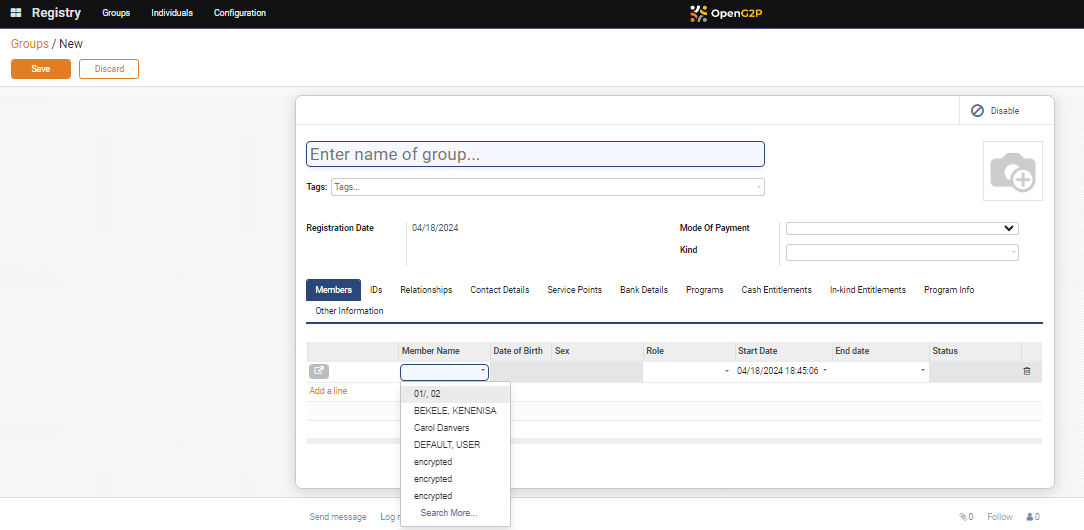Choose BEKELE, KENENISA from dropdown
This screenshot has width=1084, height=530.
[x=455, y=411]
